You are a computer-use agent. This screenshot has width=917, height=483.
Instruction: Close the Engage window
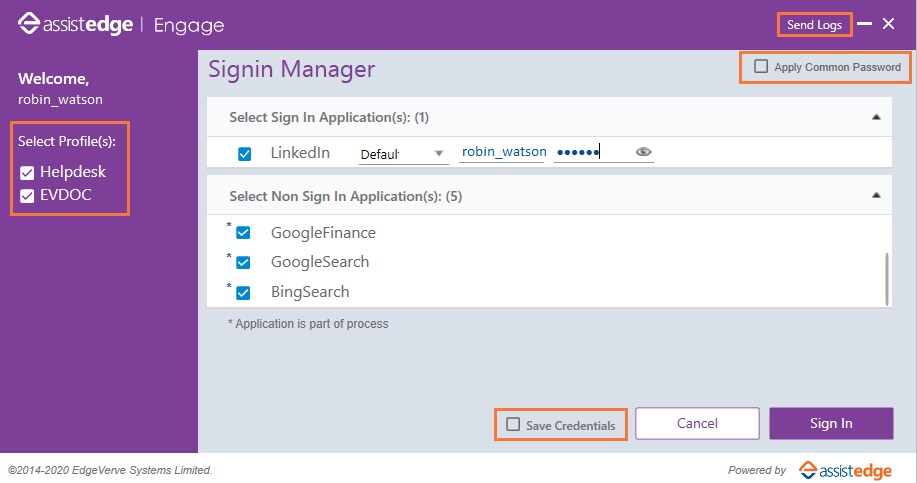tap(888, 24)
